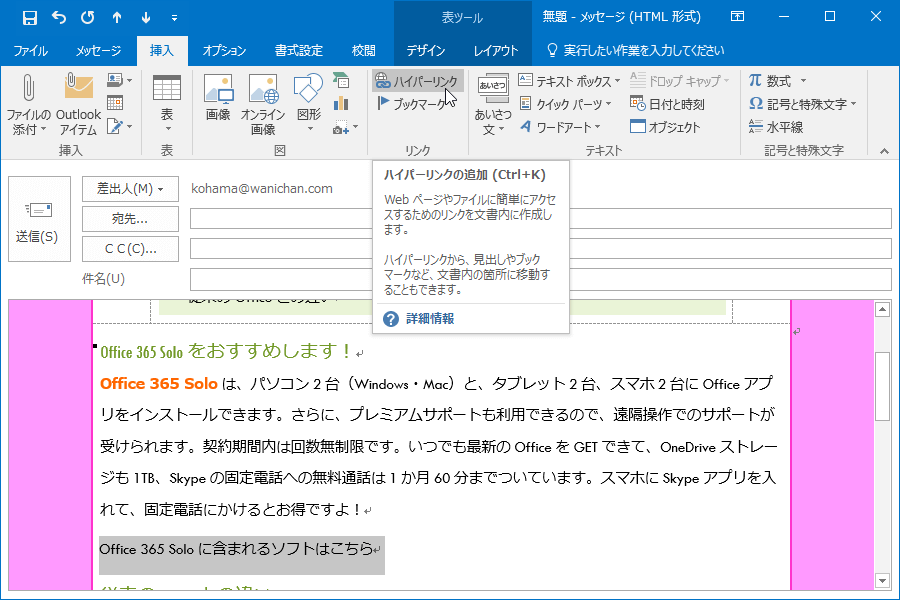Click the sender address kohama@wanichan.com

point(262,188)
